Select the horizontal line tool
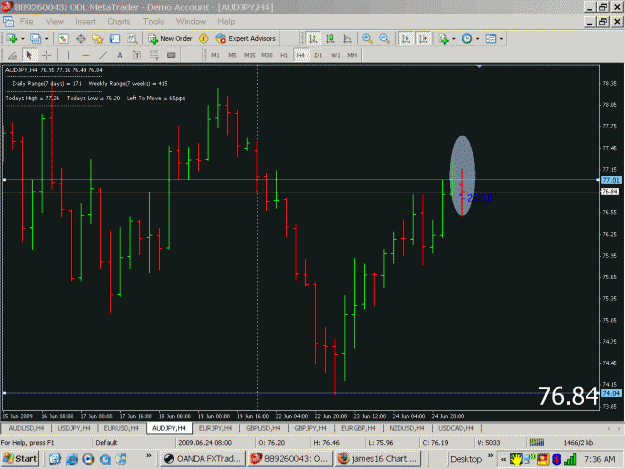The width and height of the screenshot is (625, 469). pyautogui.click(x=85, y=55)
